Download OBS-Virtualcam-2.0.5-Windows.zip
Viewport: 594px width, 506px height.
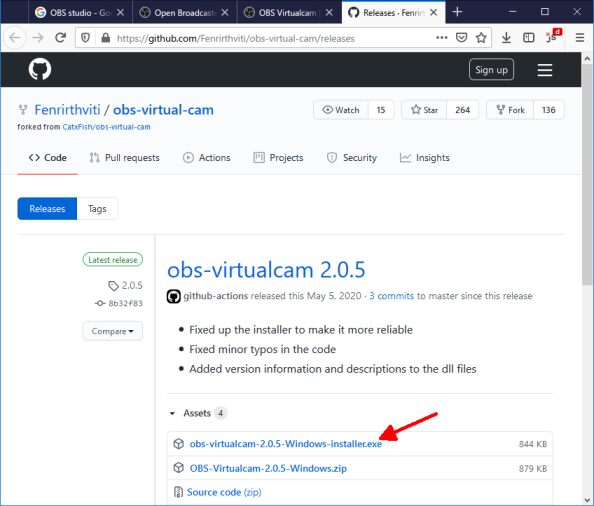click(x=268, y=468)
